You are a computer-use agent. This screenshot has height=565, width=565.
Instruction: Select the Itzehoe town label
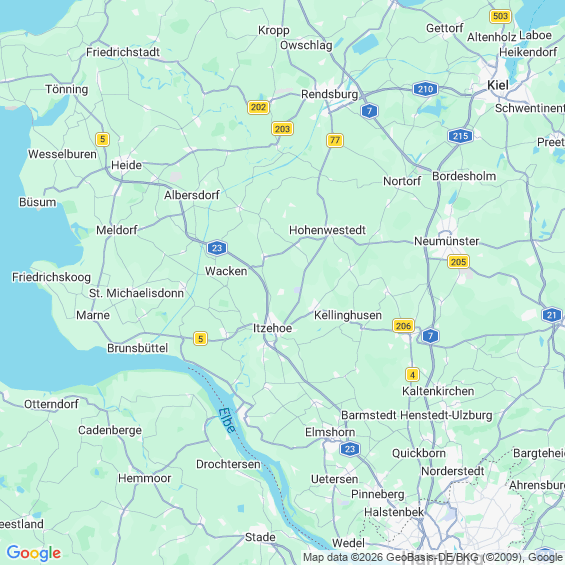pos(272,328)
